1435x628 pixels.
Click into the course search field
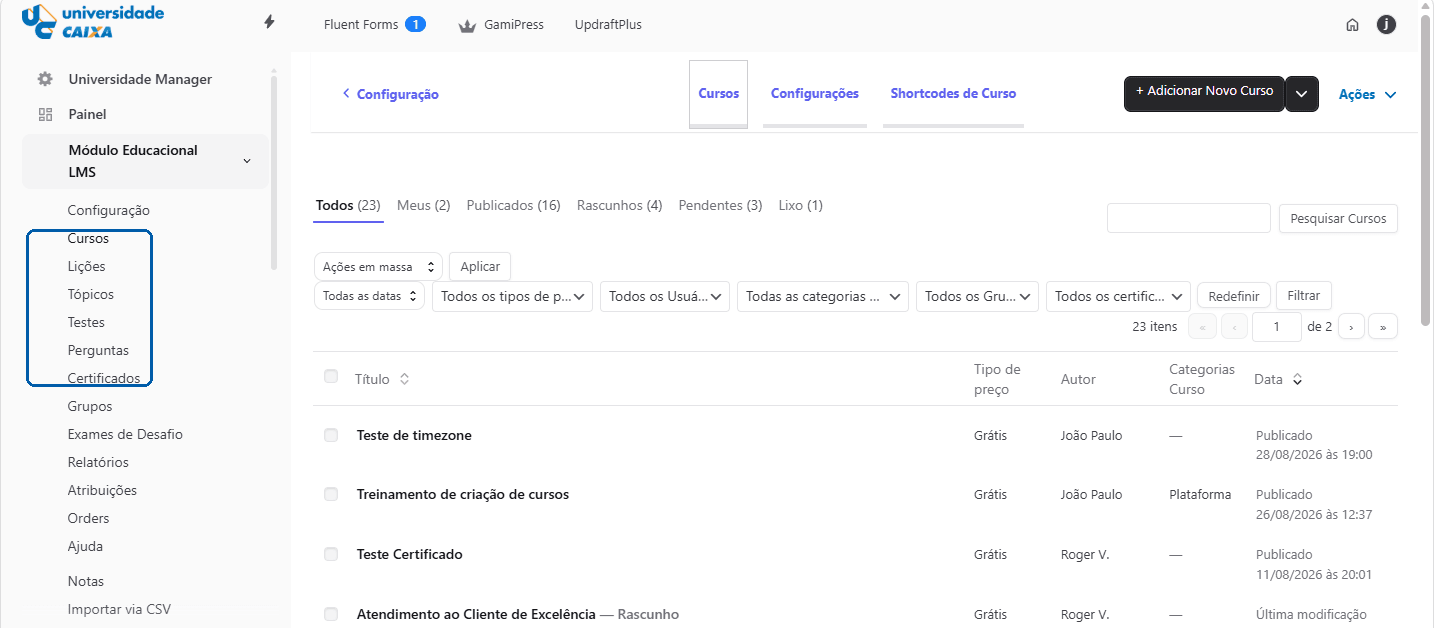[x=1188, y=218]
